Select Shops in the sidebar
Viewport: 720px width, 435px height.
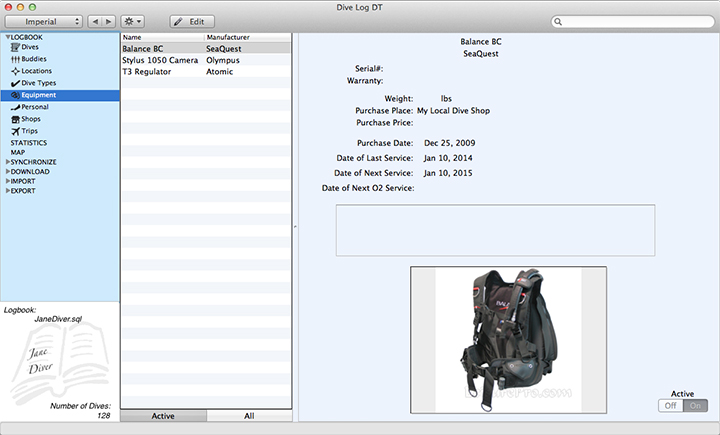coord(31,119)
